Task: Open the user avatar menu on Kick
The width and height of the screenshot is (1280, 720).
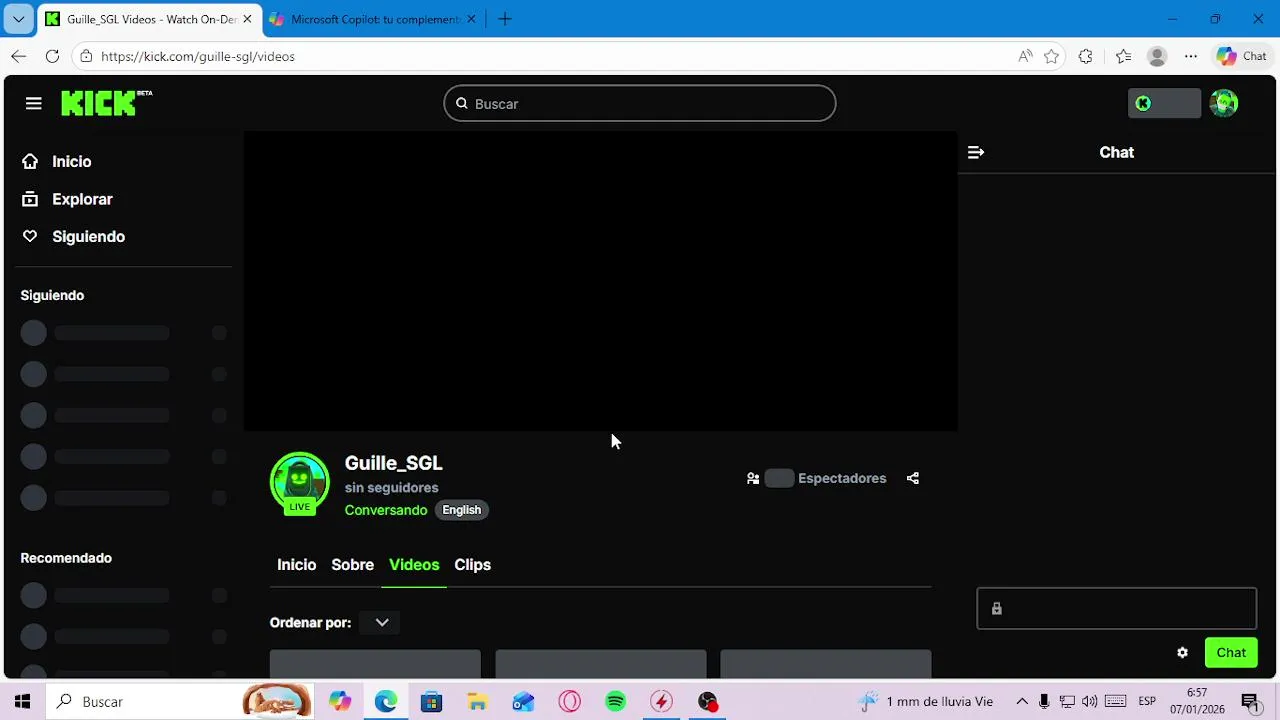Action: 1224,103
